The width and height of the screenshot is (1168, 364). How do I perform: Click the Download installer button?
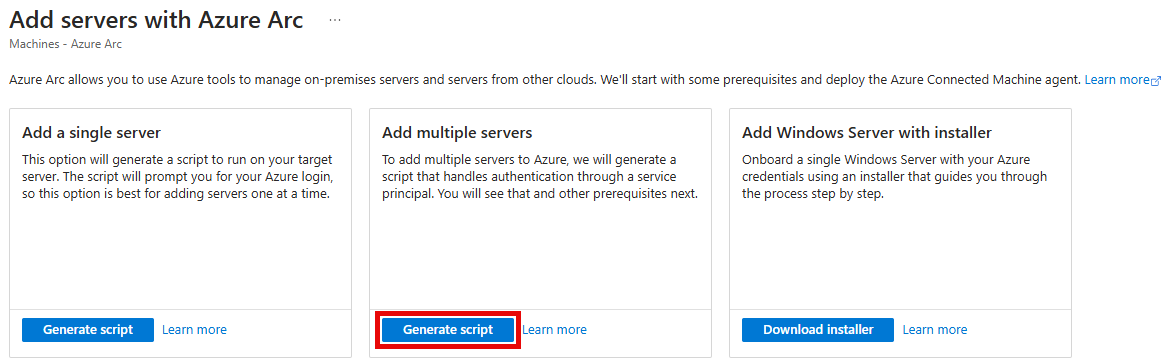818,330
